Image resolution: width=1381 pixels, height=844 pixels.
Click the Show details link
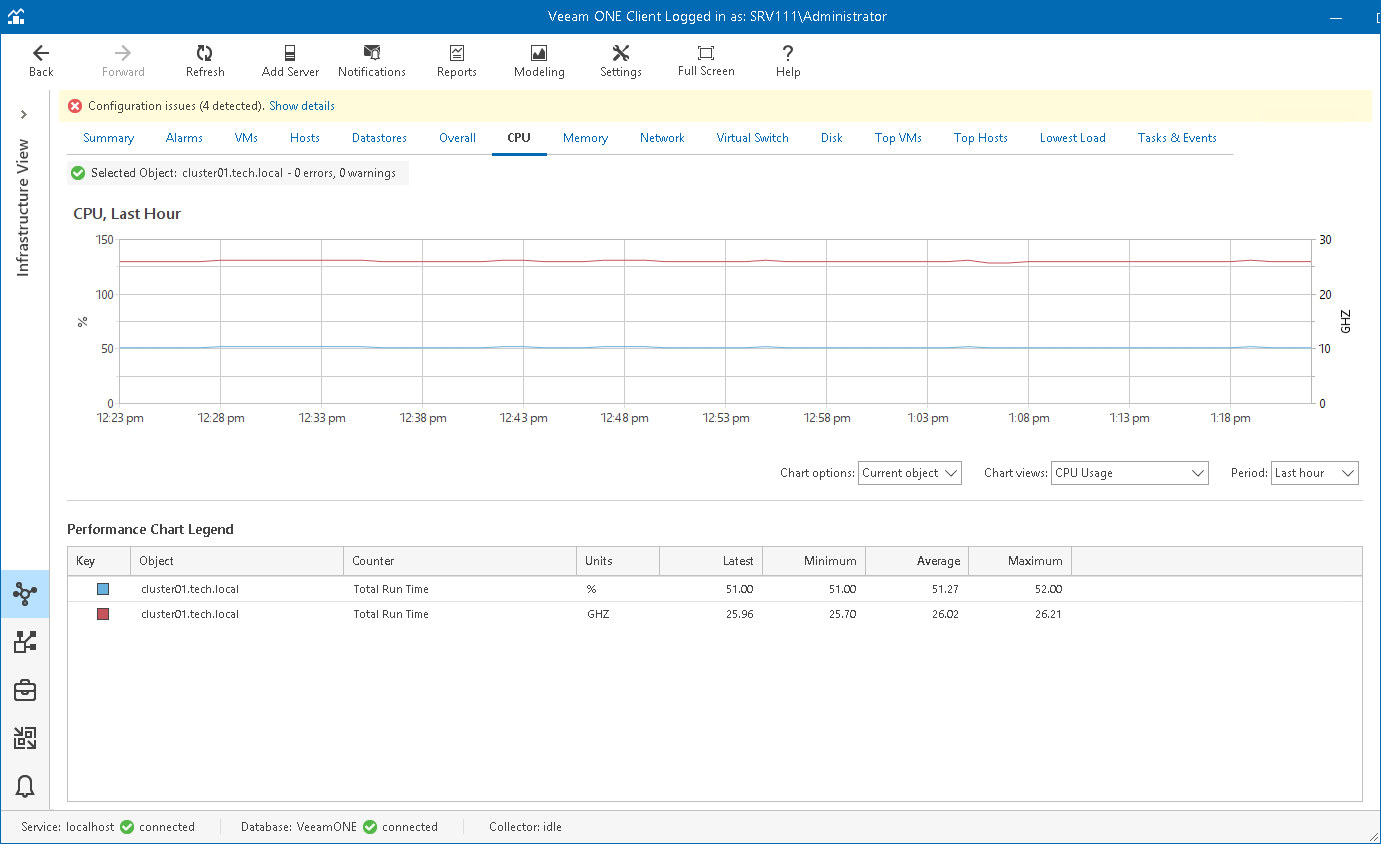tap(302, 106)
